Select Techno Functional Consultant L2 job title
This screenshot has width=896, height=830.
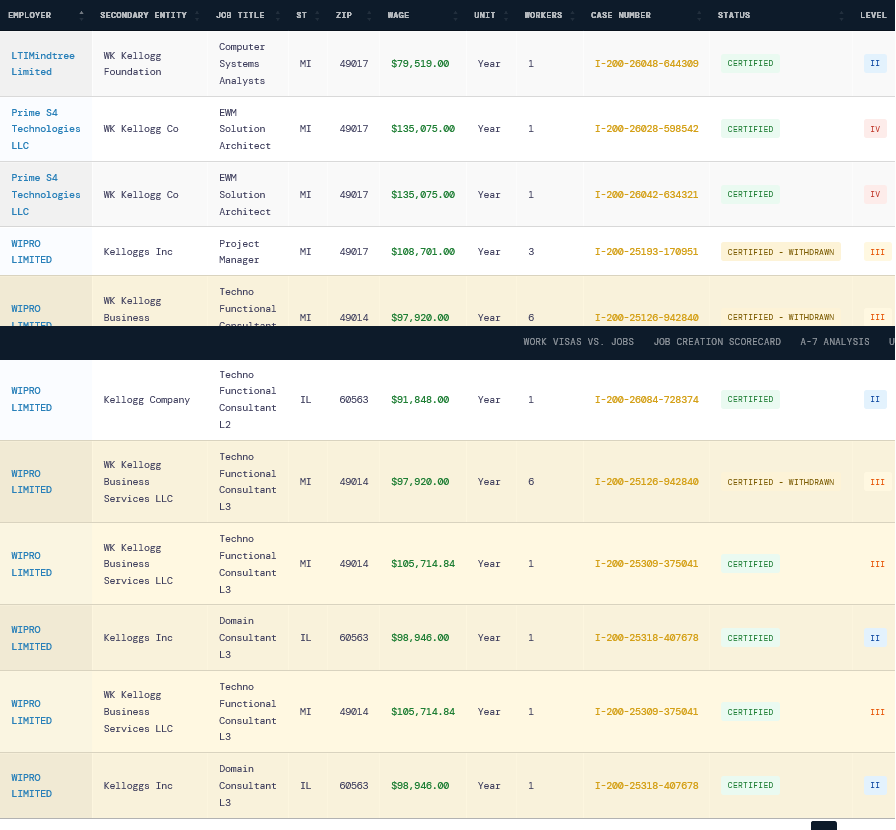[x=247, y=400]
